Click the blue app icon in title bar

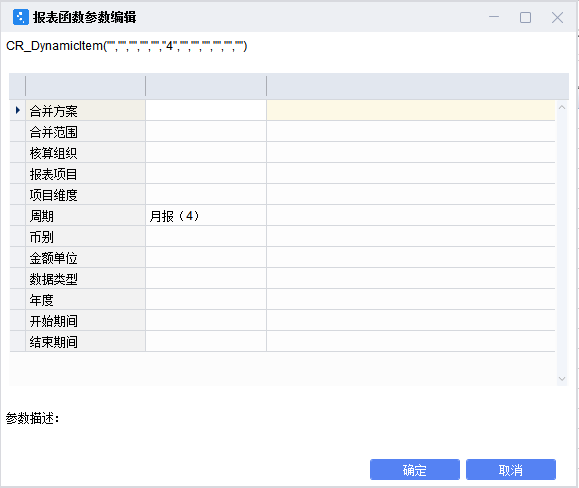[21, 17]
